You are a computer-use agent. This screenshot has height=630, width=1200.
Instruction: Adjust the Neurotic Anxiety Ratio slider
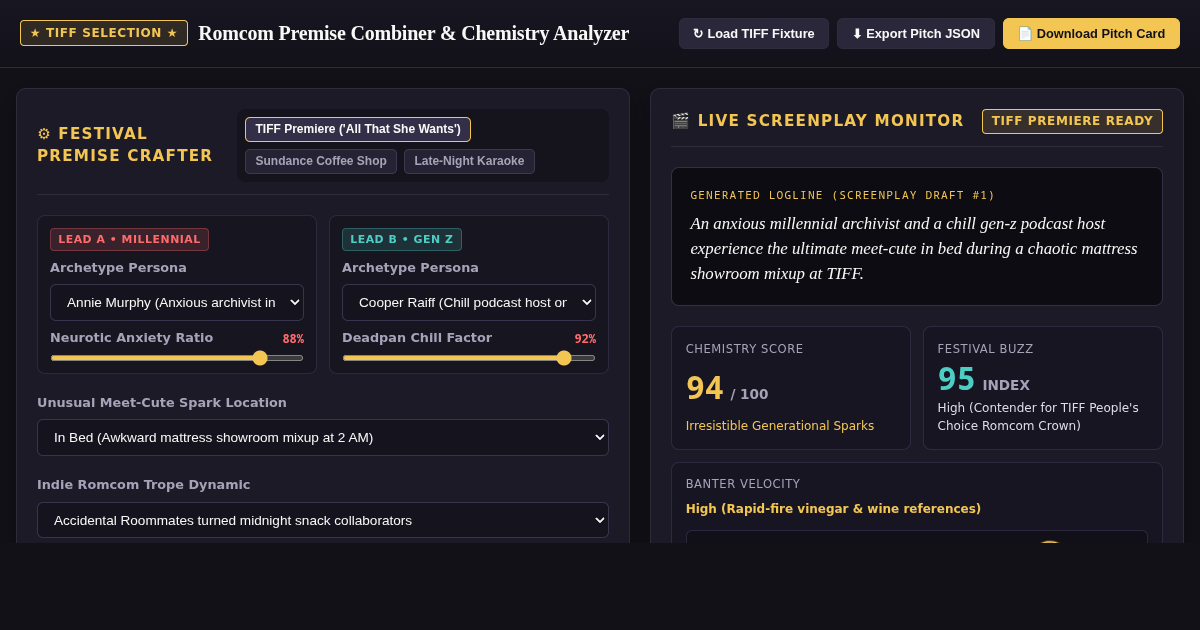177,358
